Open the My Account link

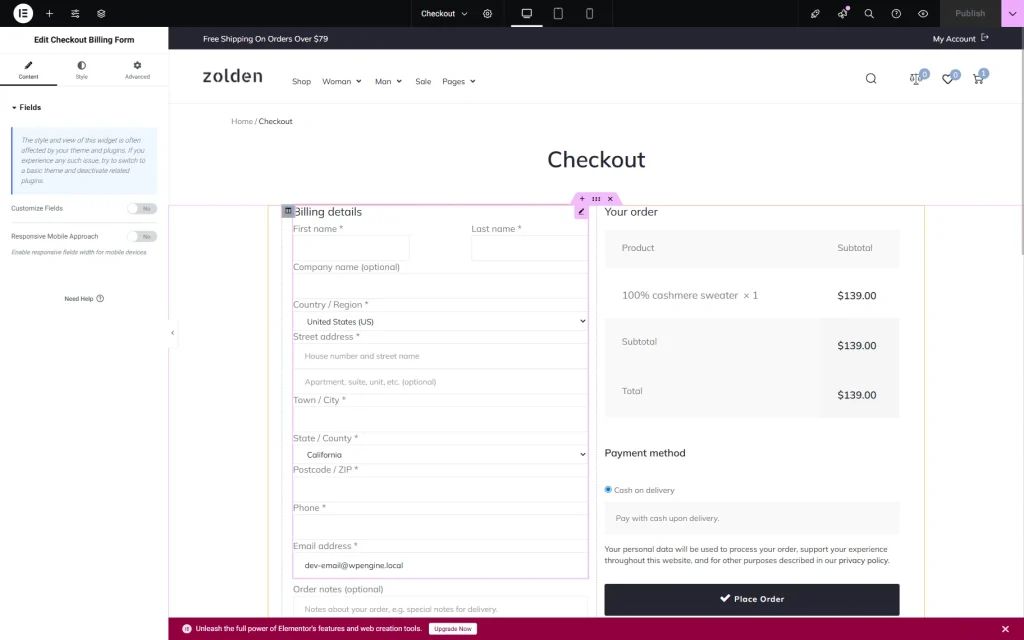pos(953,39)
